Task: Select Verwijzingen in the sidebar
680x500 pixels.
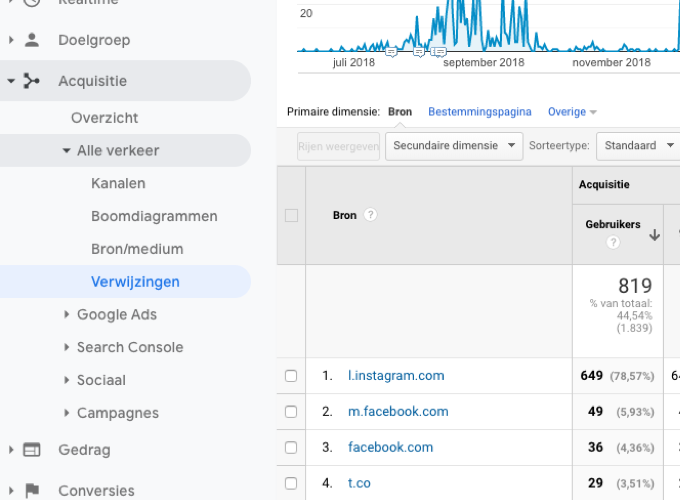Action: [x=135, y=282]
